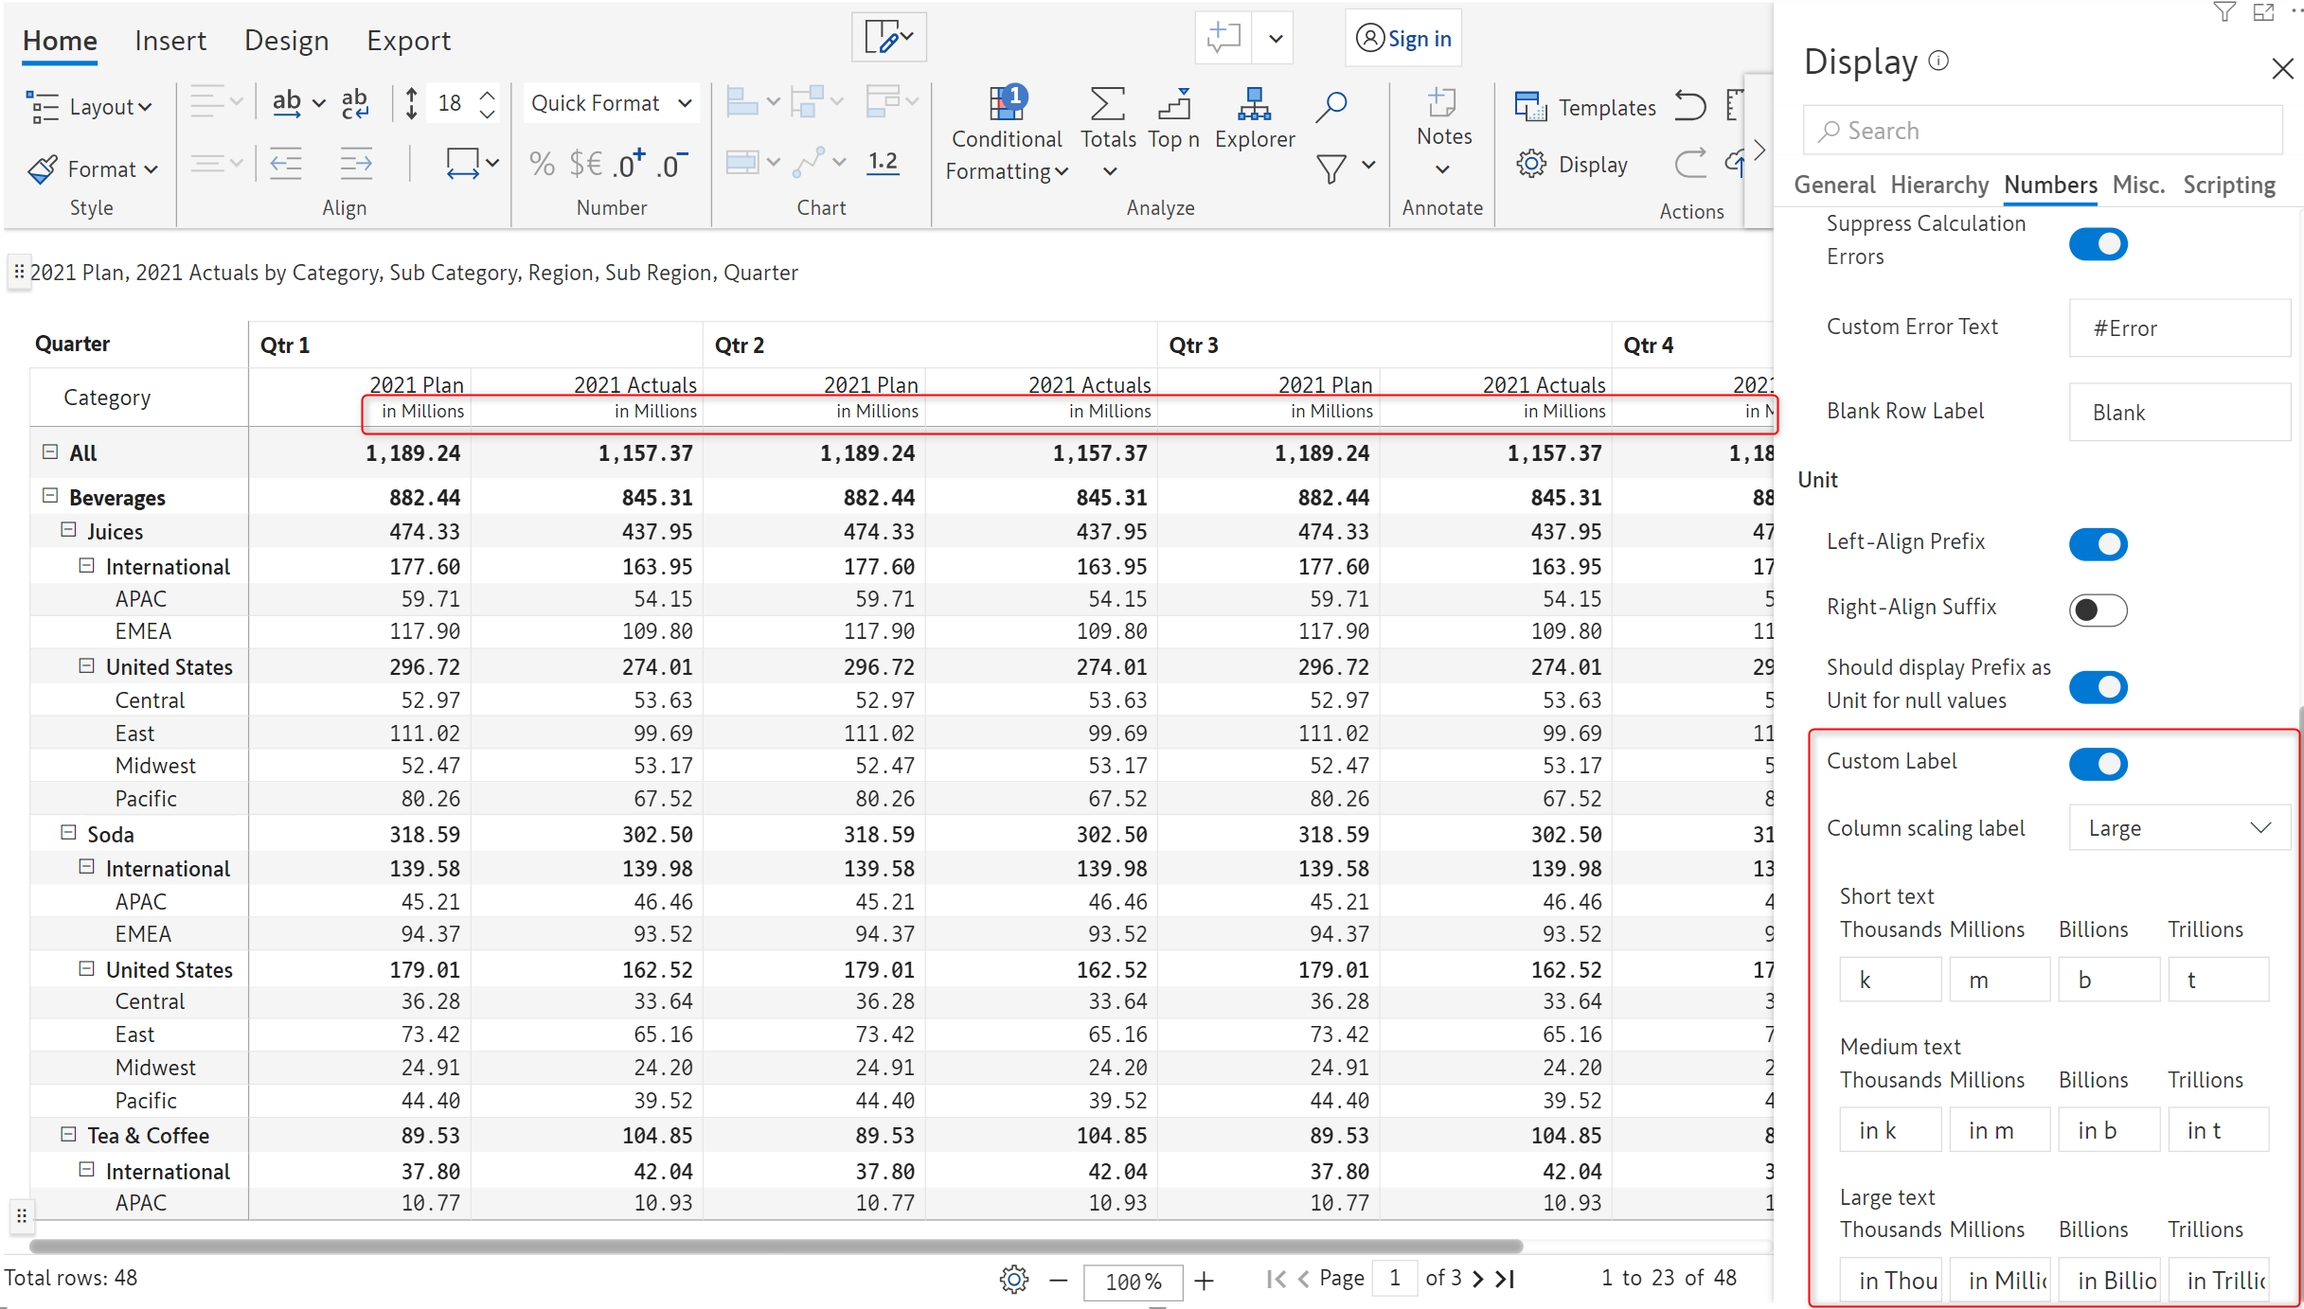Image resolution: width=2304 pixels, height=1309 pixels.
Task: Click the percent number format icon
Action: coord(542,163)
